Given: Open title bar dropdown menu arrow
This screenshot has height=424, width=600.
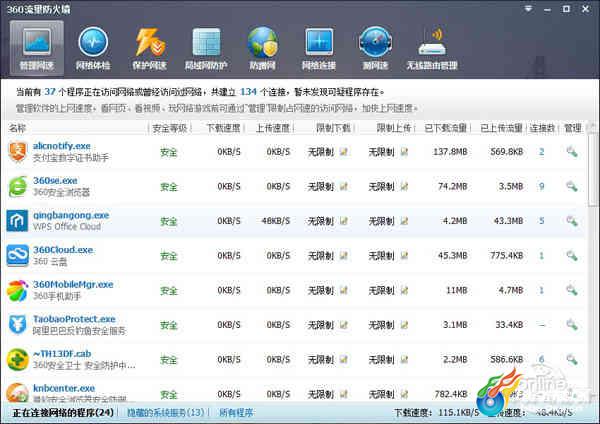Looking at the screenshot, I should pyautogui.click(x=528, y=8).
